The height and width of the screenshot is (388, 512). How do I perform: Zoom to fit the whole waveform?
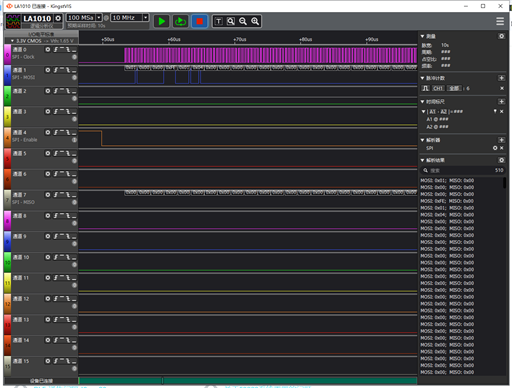pos(231,21)
